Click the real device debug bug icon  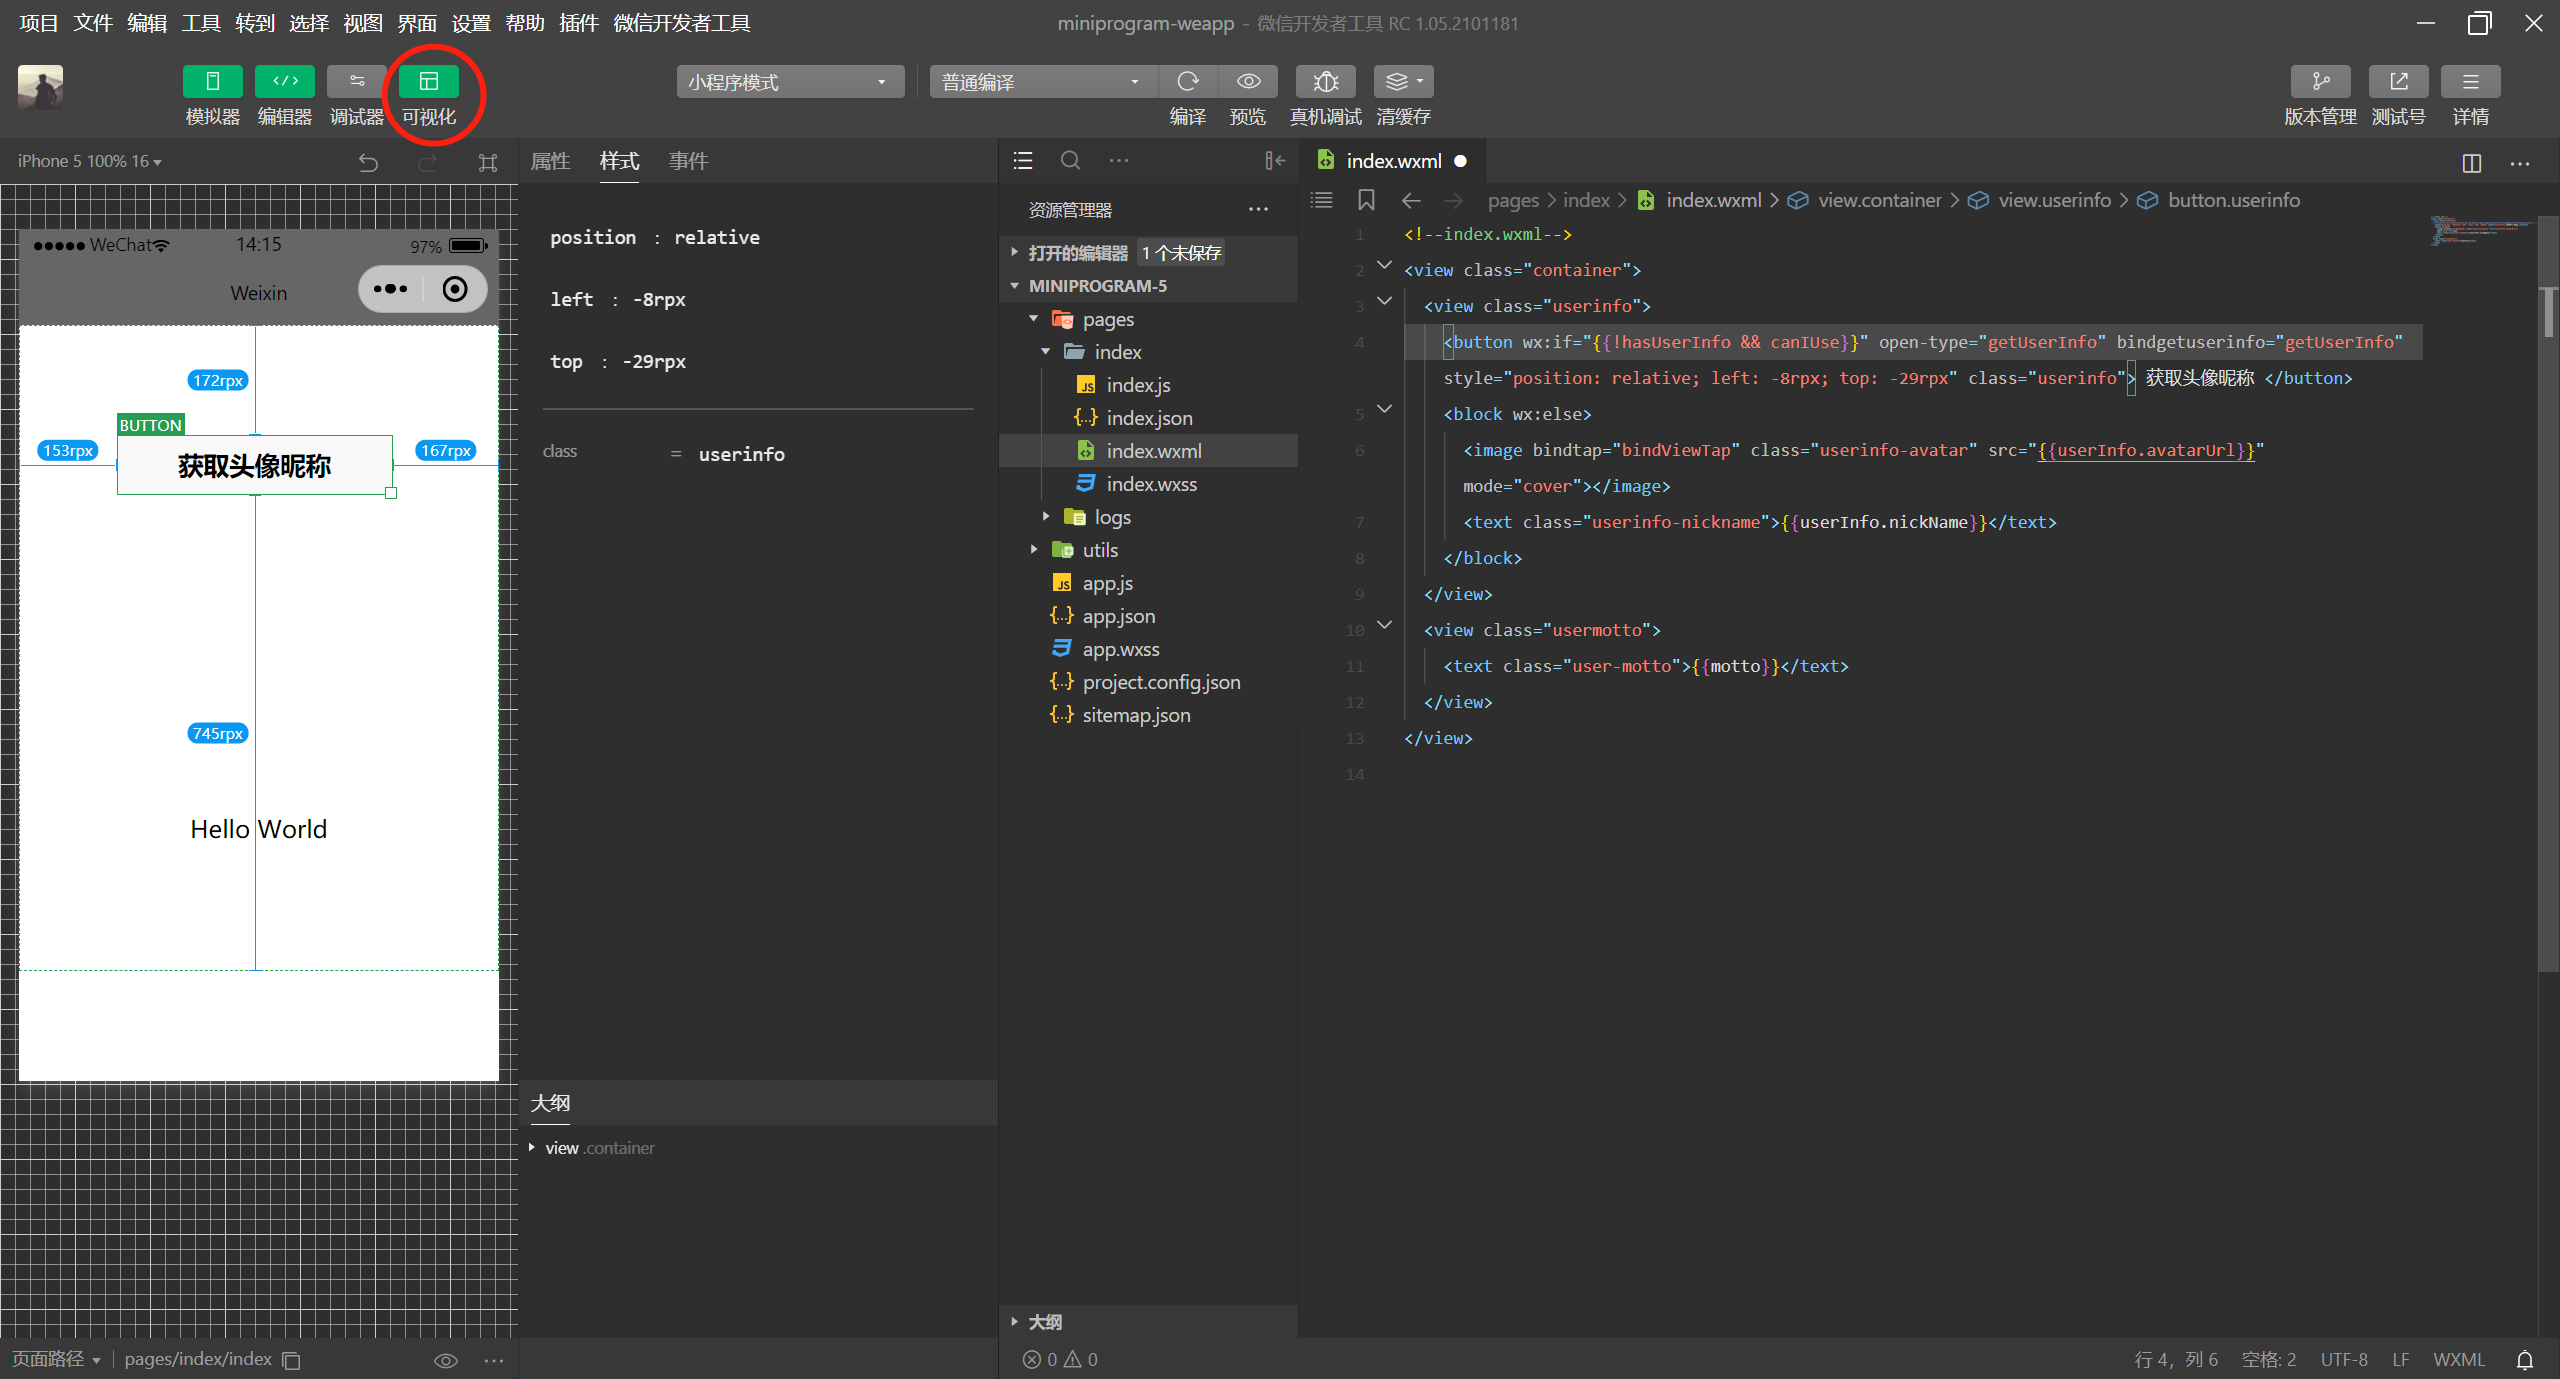click(1325, 81)
